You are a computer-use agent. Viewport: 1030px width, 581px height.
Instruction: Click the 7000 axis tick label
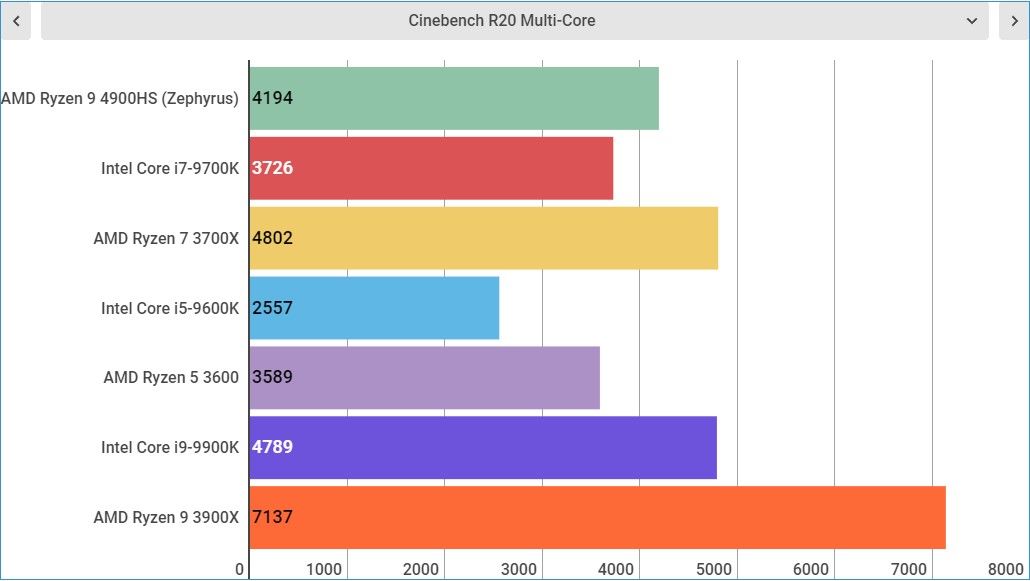908,569
